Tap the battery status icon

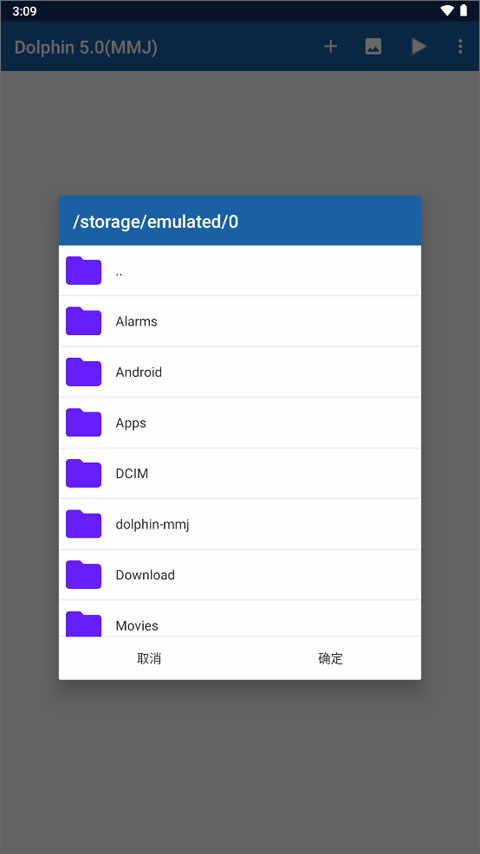coord(463,10)
